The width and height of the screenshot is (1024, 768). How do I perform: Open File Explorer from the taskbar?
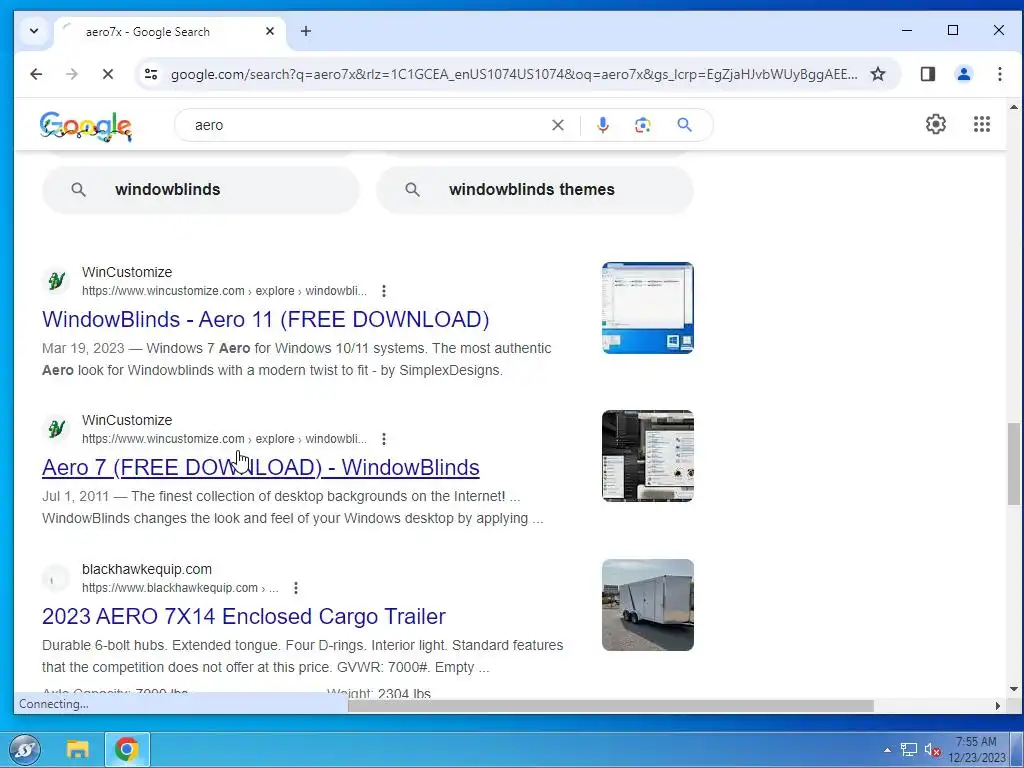[78, 750]
